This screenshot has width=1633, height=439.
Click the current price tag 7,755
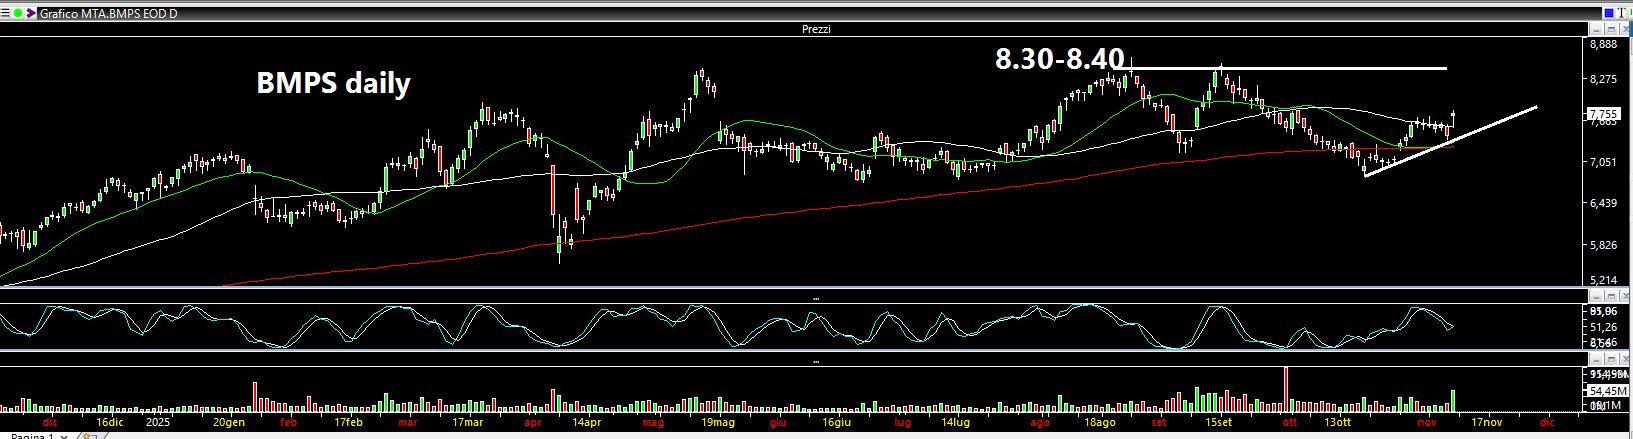(1604, 114)
